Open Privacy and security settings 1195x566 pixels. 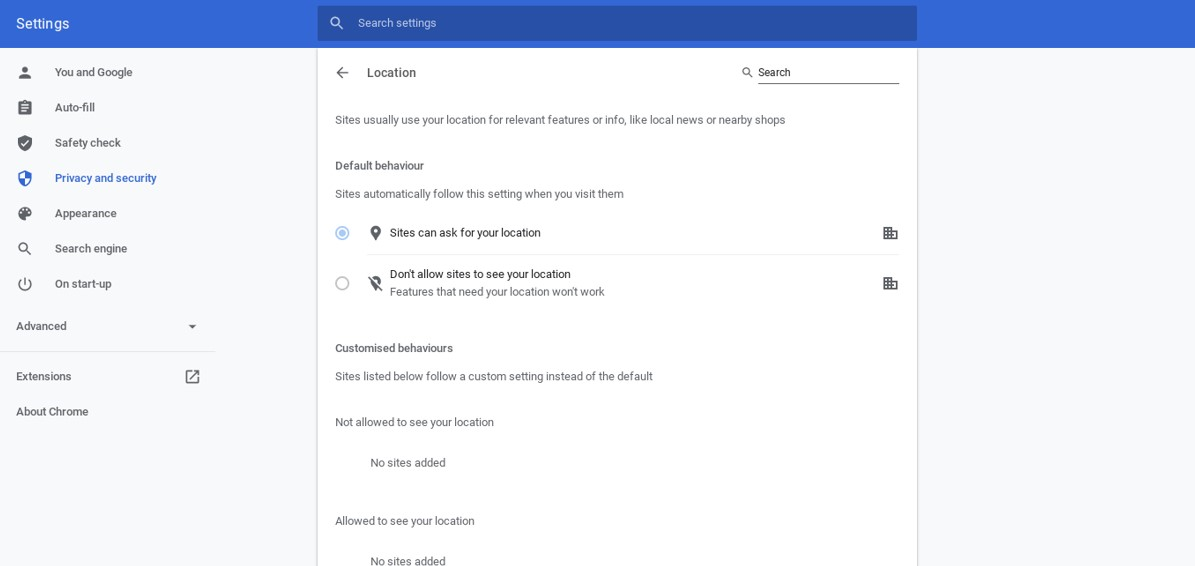click(x=105, y=178)
